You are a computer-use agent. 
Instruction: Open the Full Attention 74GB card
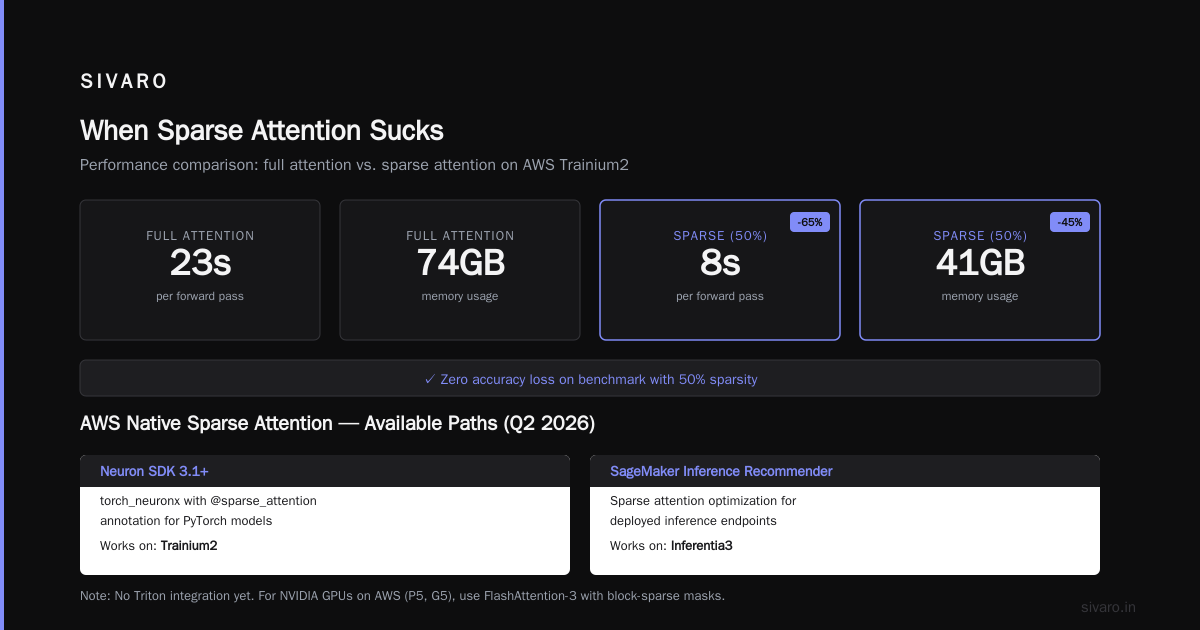460,270
